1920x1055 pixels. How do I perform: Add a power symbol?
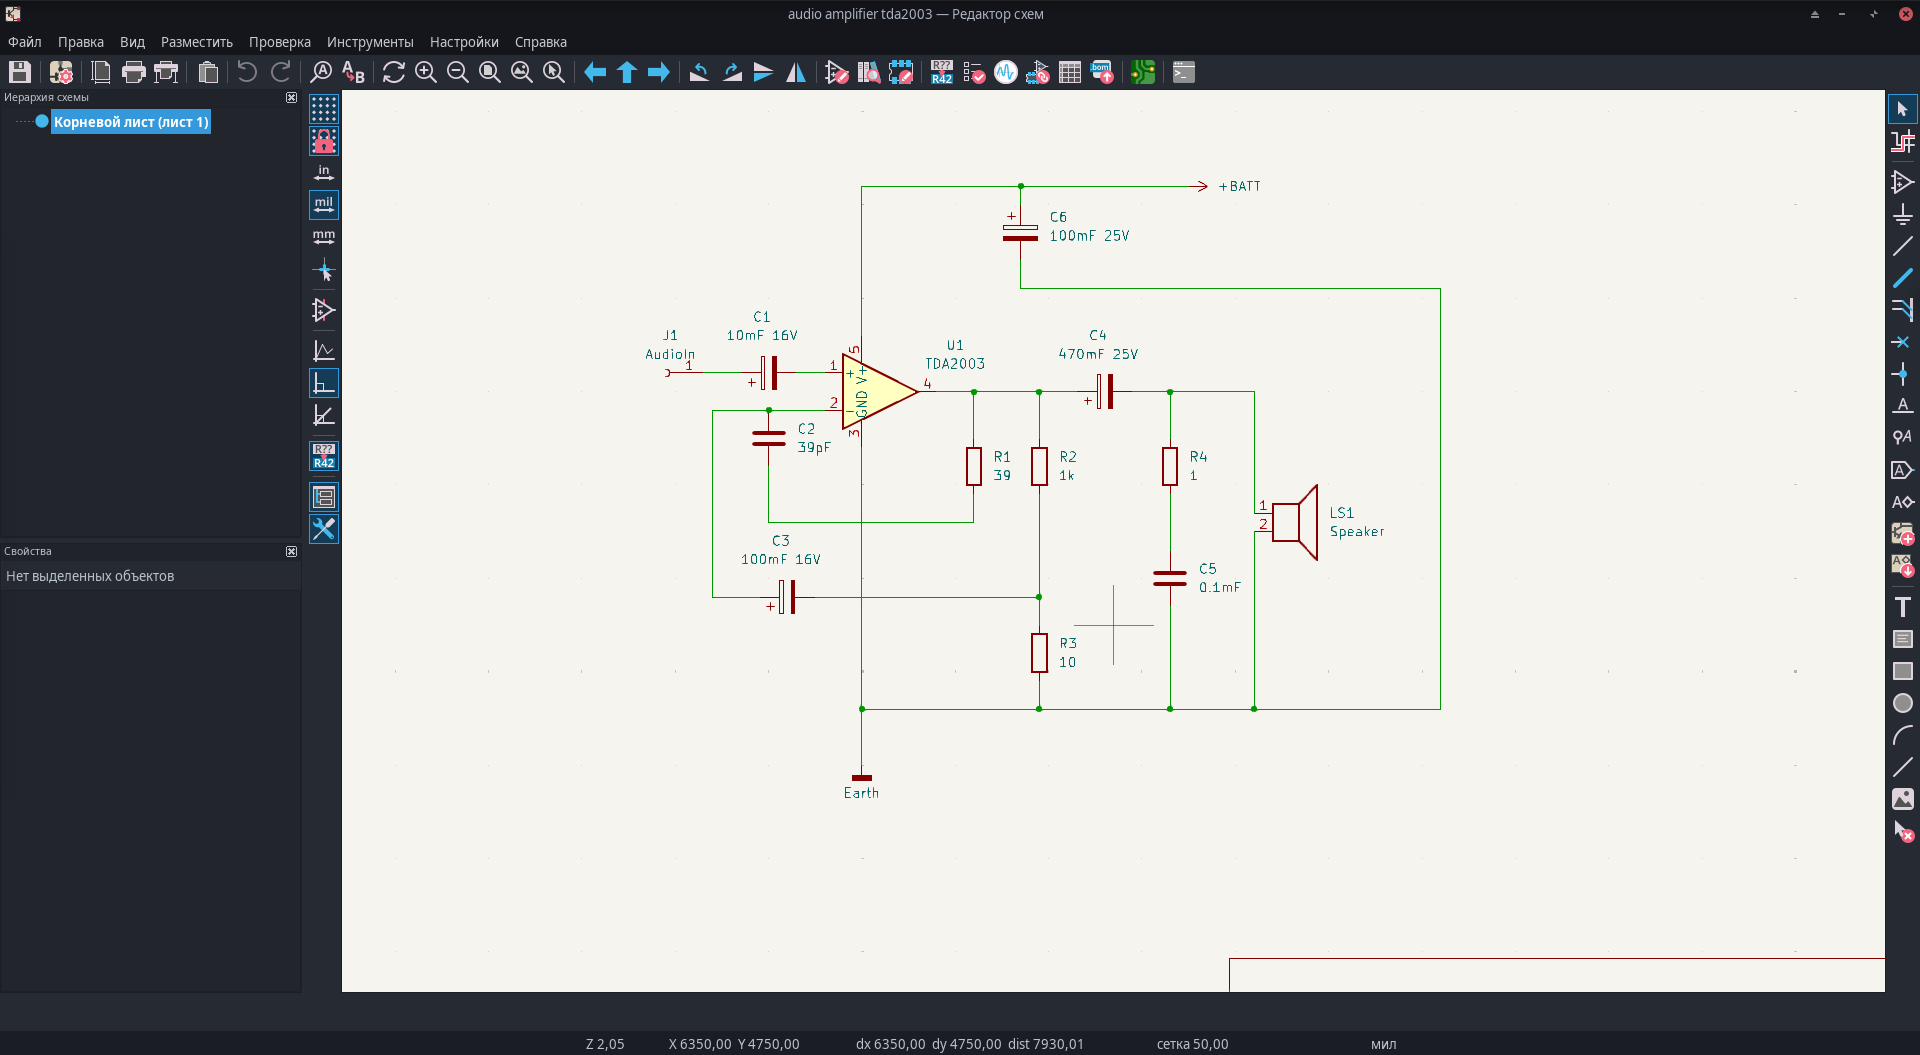[1903, 214]
